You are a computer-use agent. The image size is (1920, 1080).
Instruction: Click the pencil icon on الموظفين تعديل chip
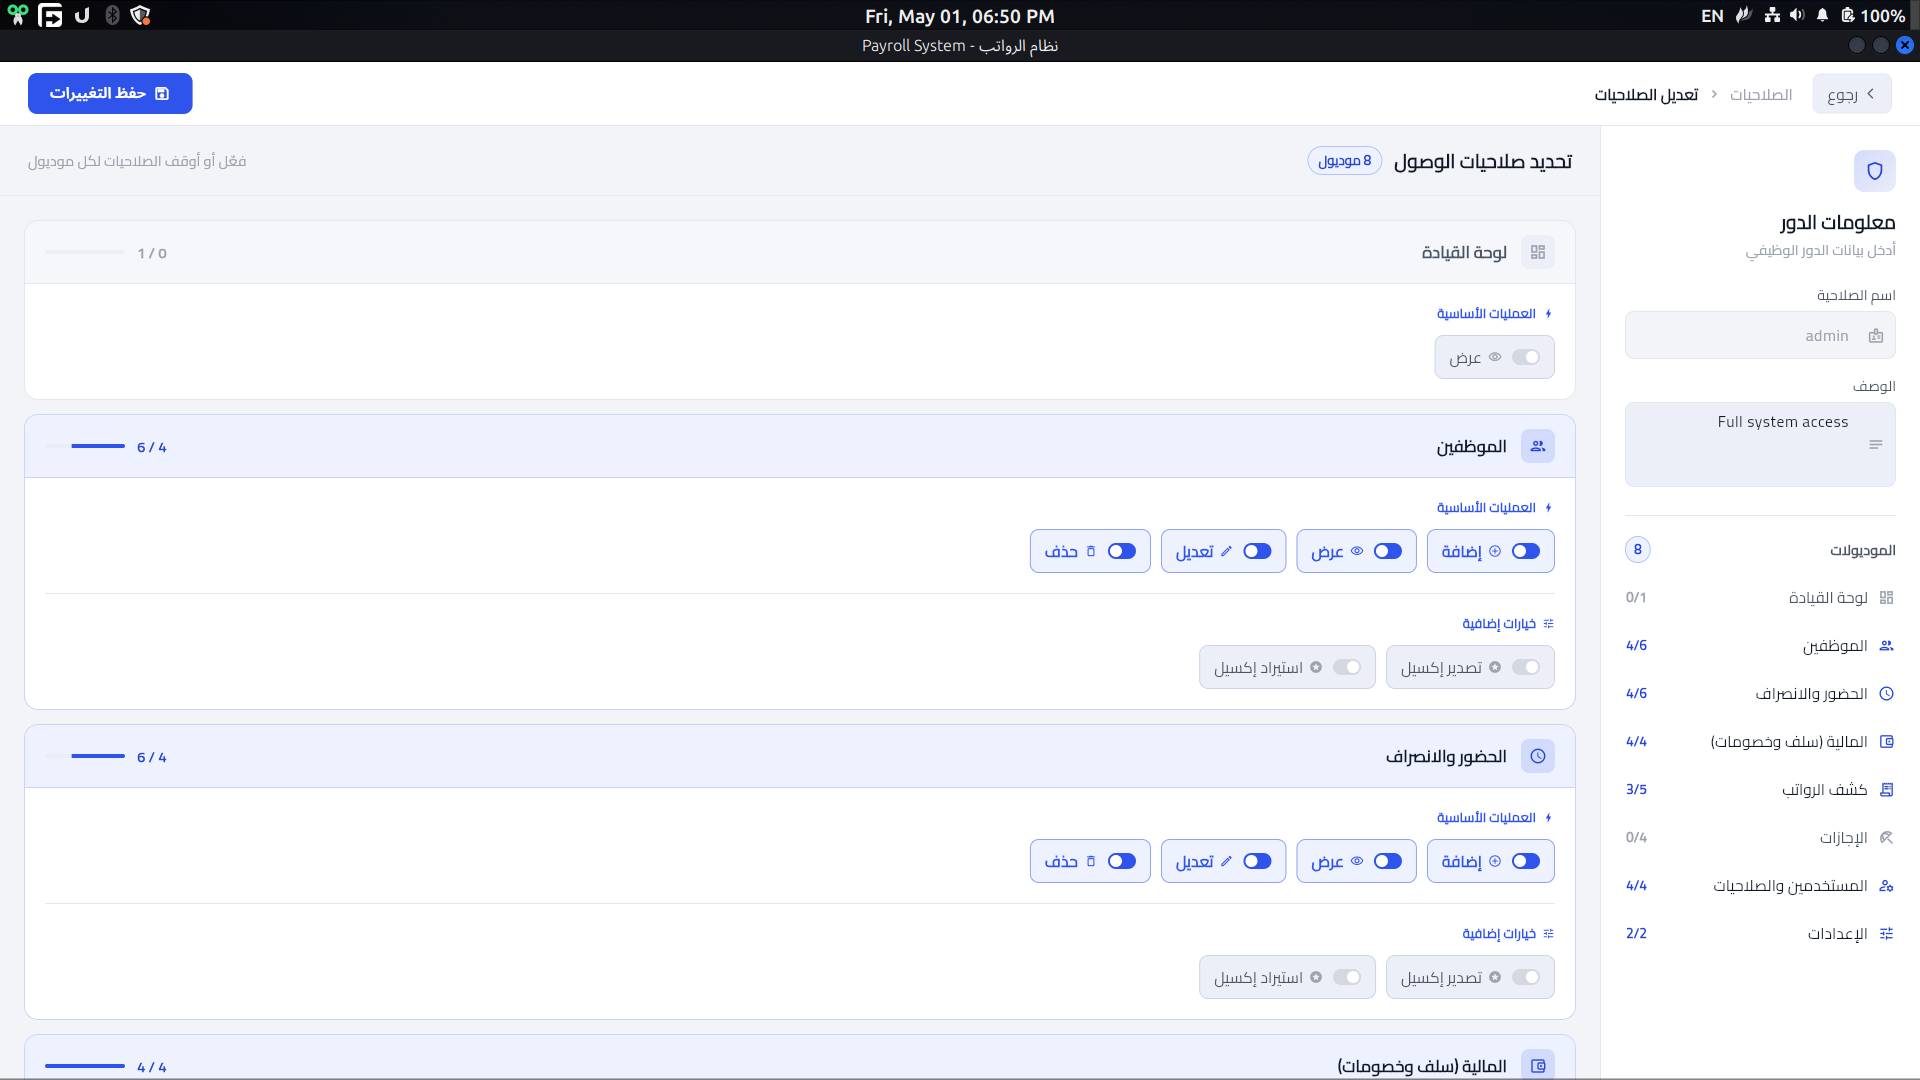tap(1226, 551)
